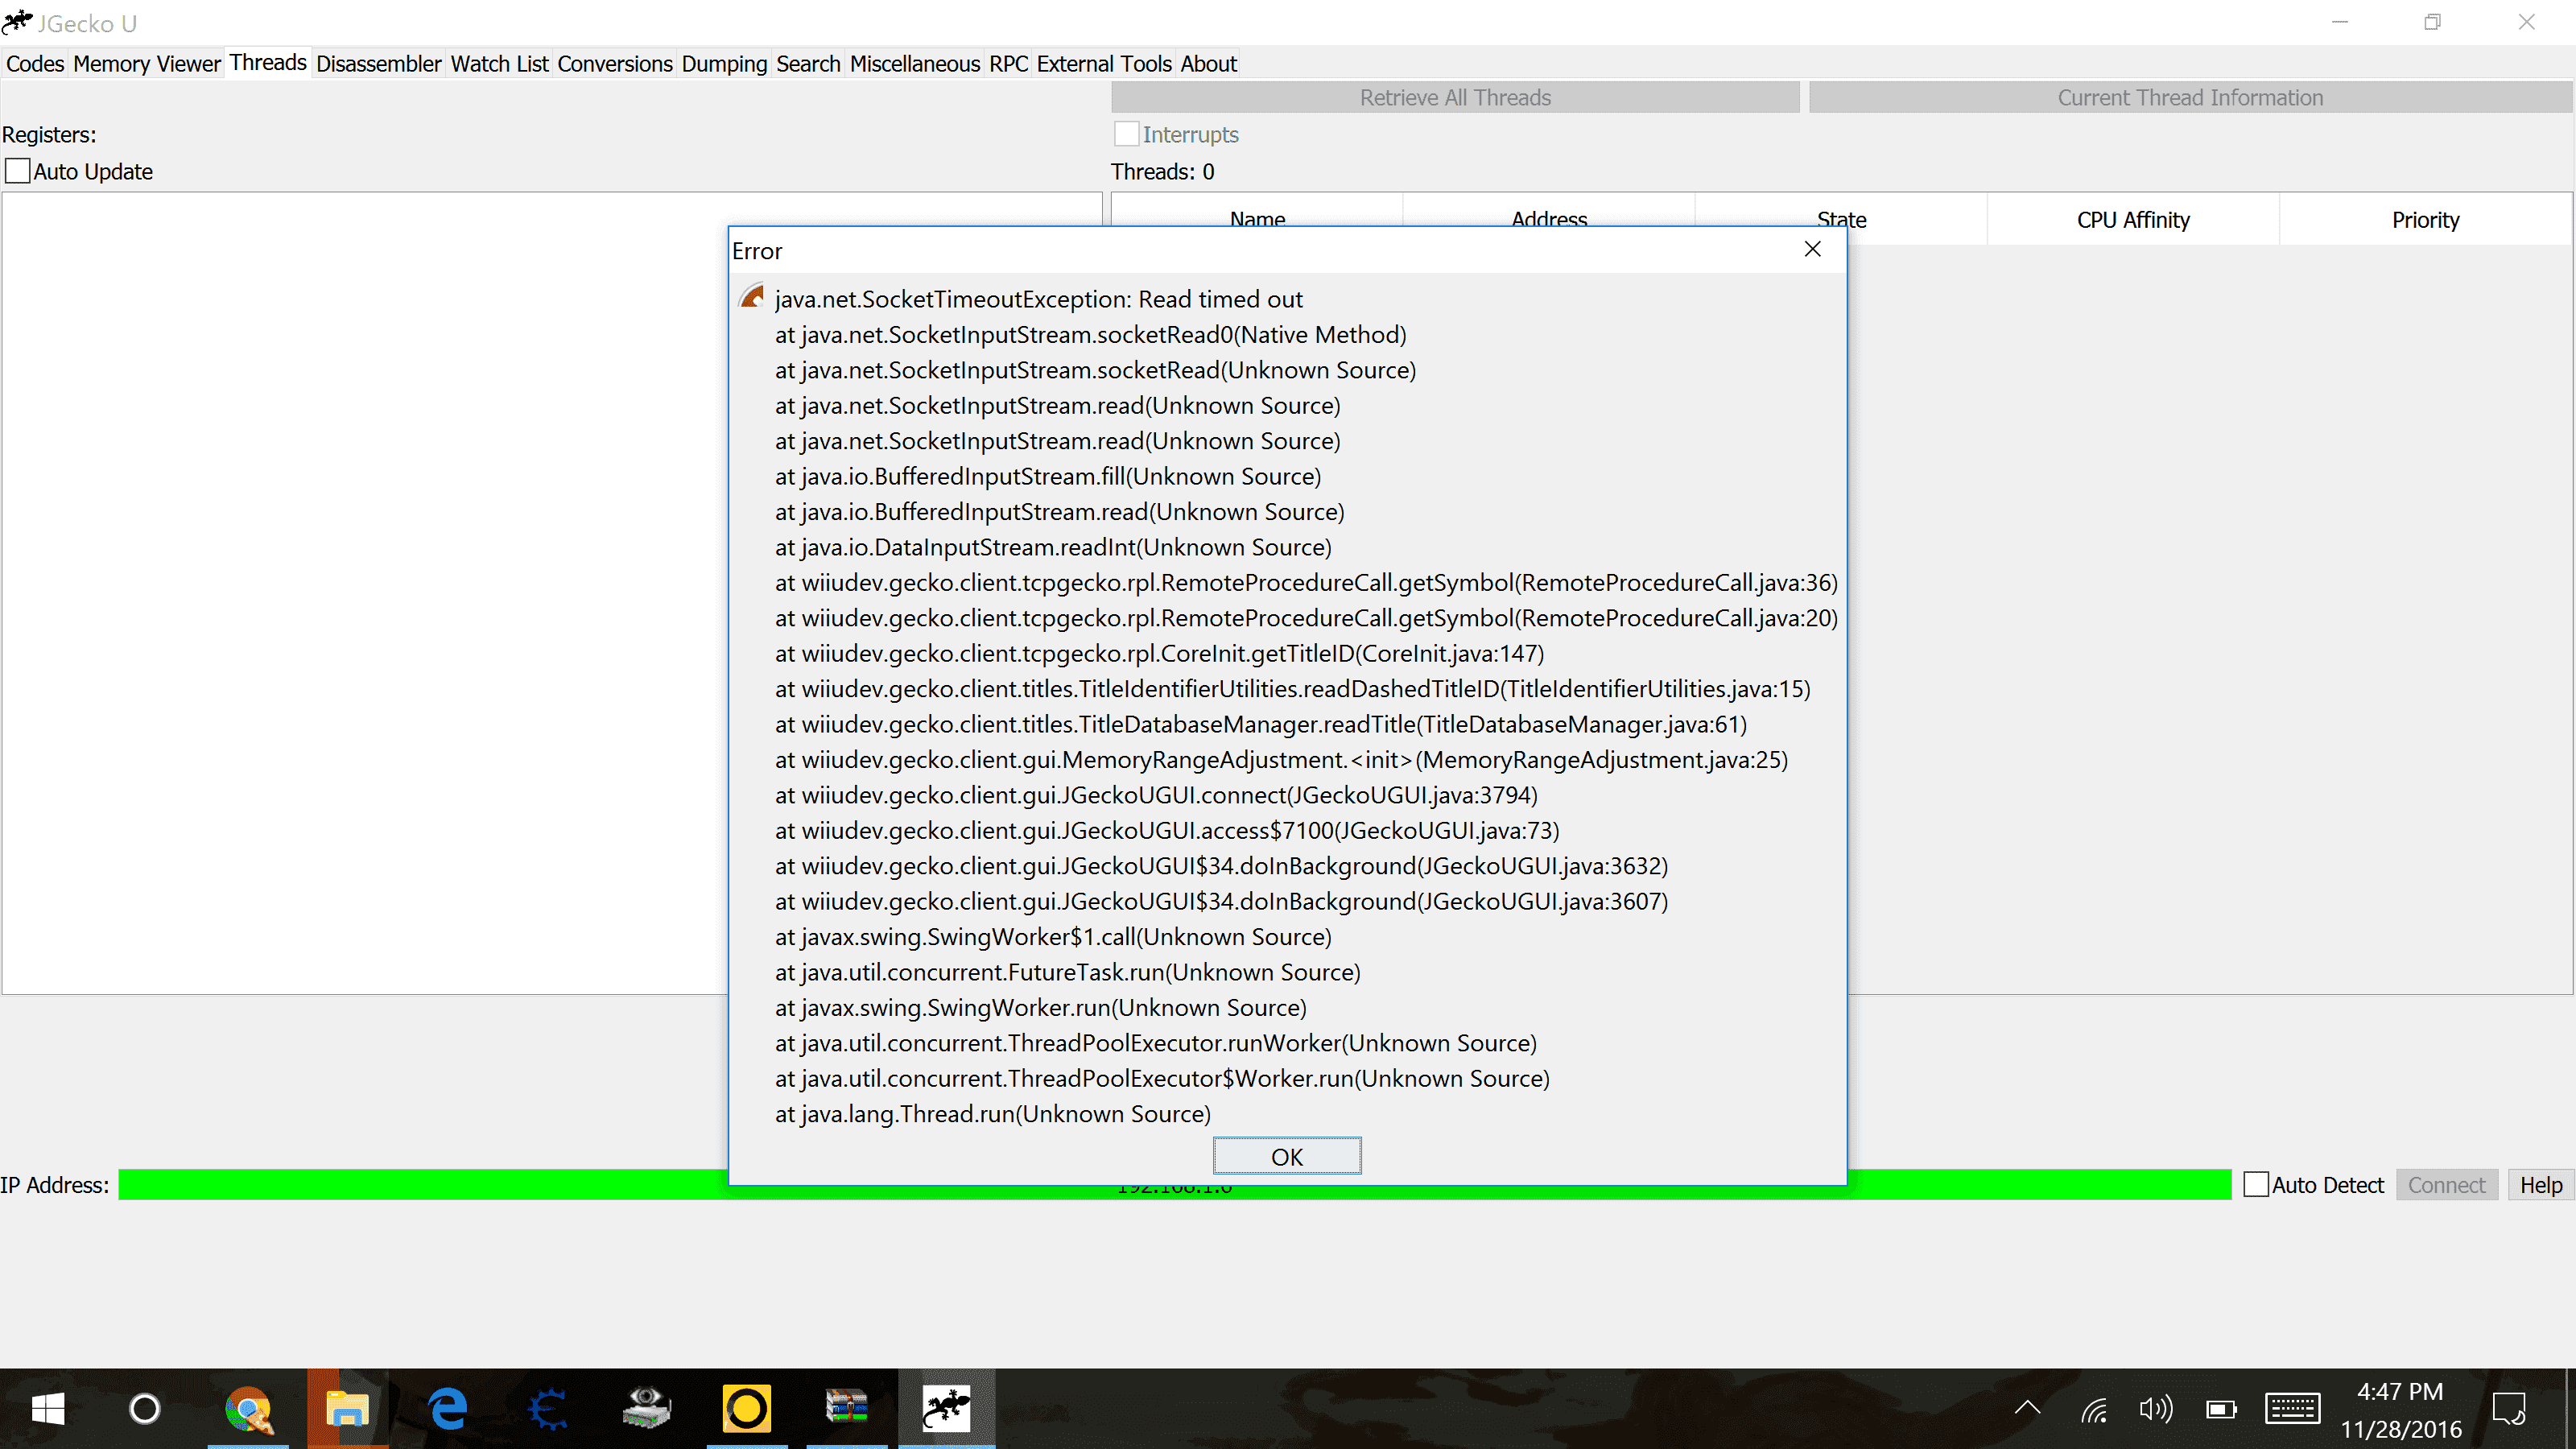
Task: Open the Codes tab
Action: (35, 64)
